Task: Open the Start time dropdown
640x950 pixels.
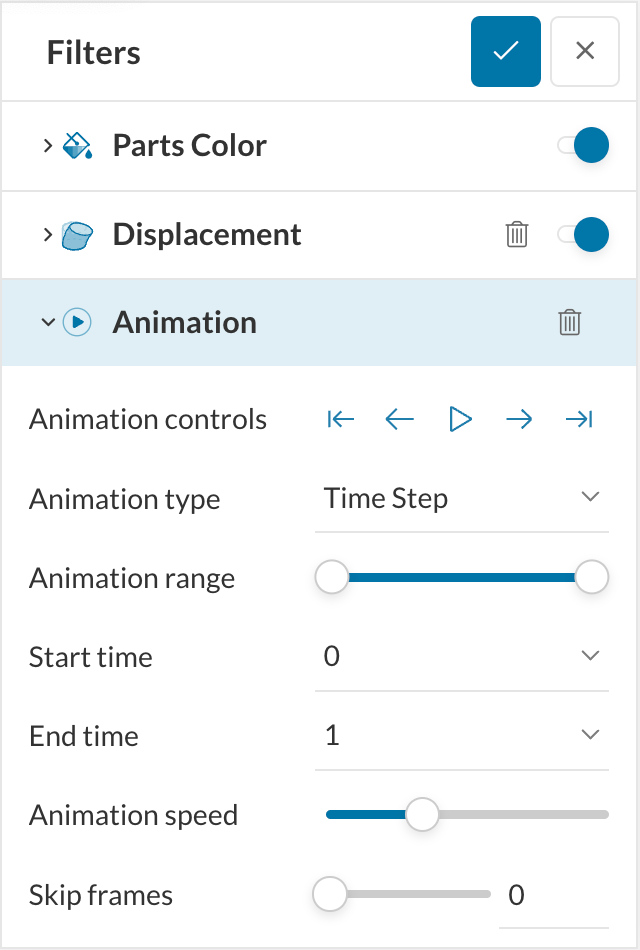Action: pyautogui.click(x=461, y=656)
